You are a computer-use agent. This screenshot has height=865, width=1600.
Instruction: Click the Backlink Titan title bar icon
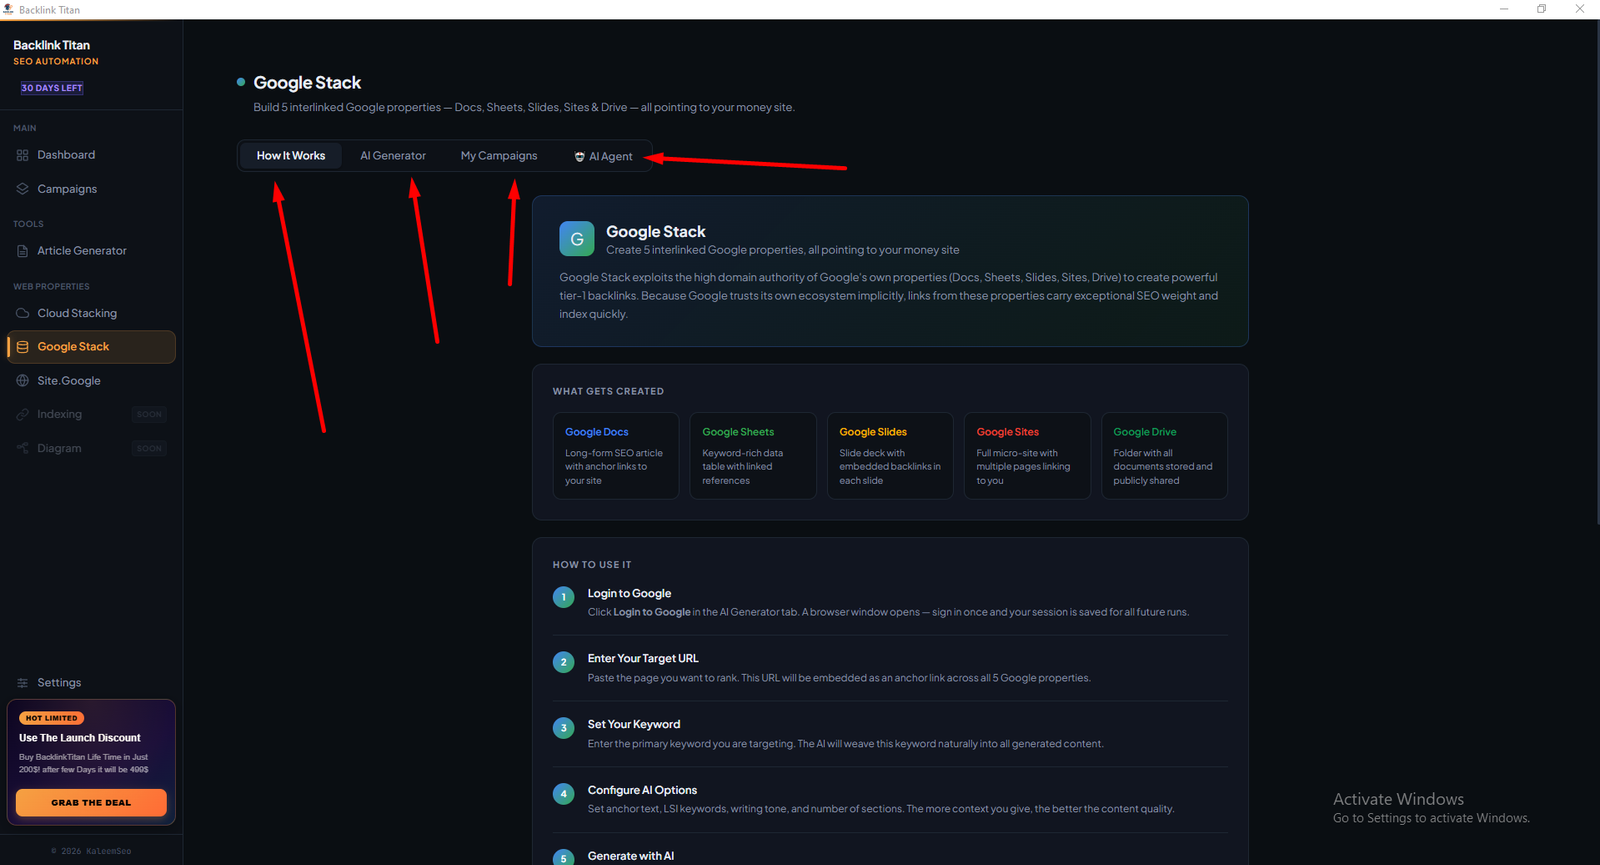8,9
